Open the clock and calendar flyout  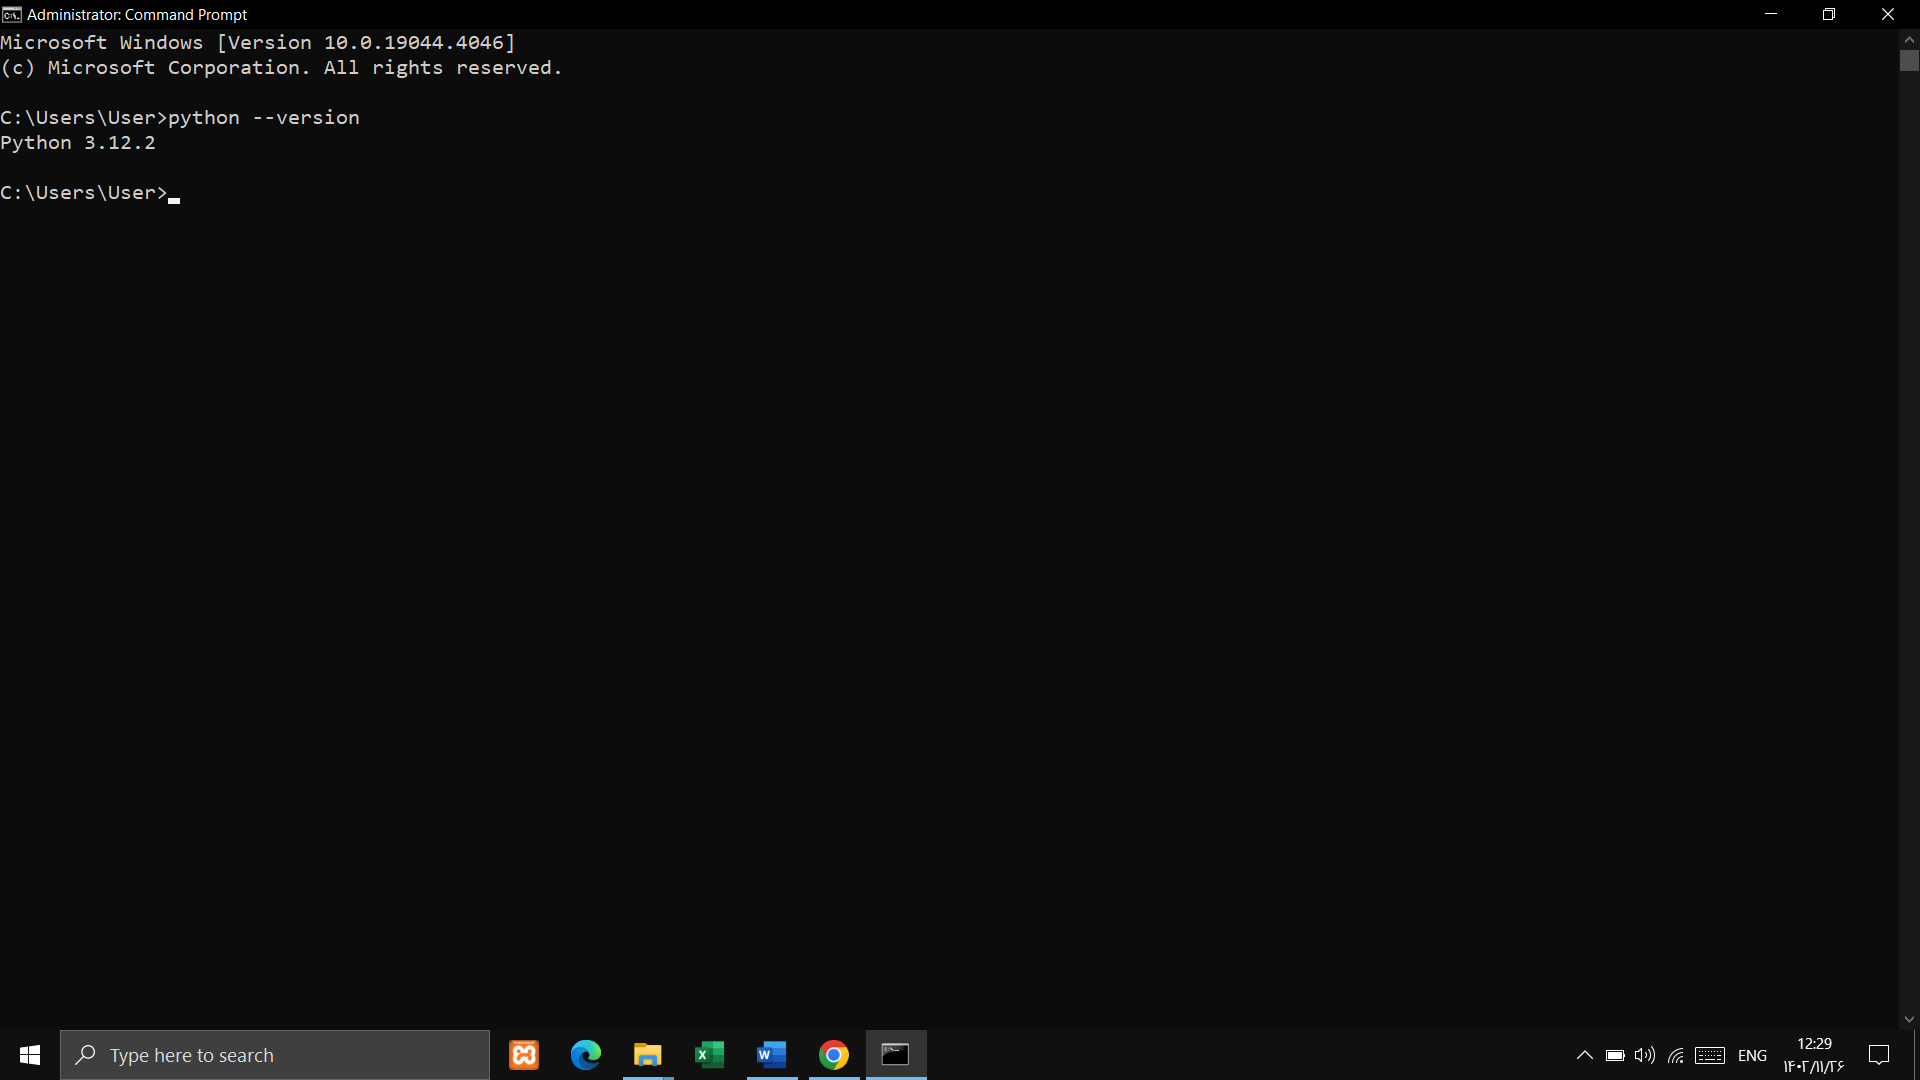(x=1814, y=1055)
